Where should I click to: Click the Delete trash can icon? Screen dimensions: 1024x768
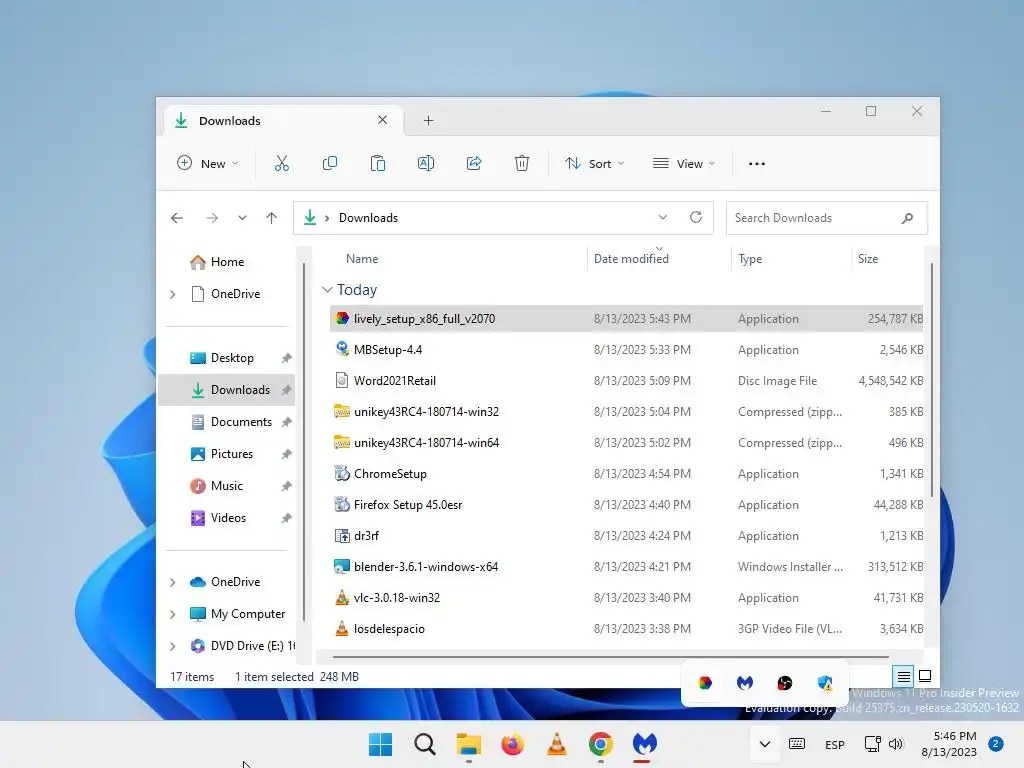tap(522, 163)
